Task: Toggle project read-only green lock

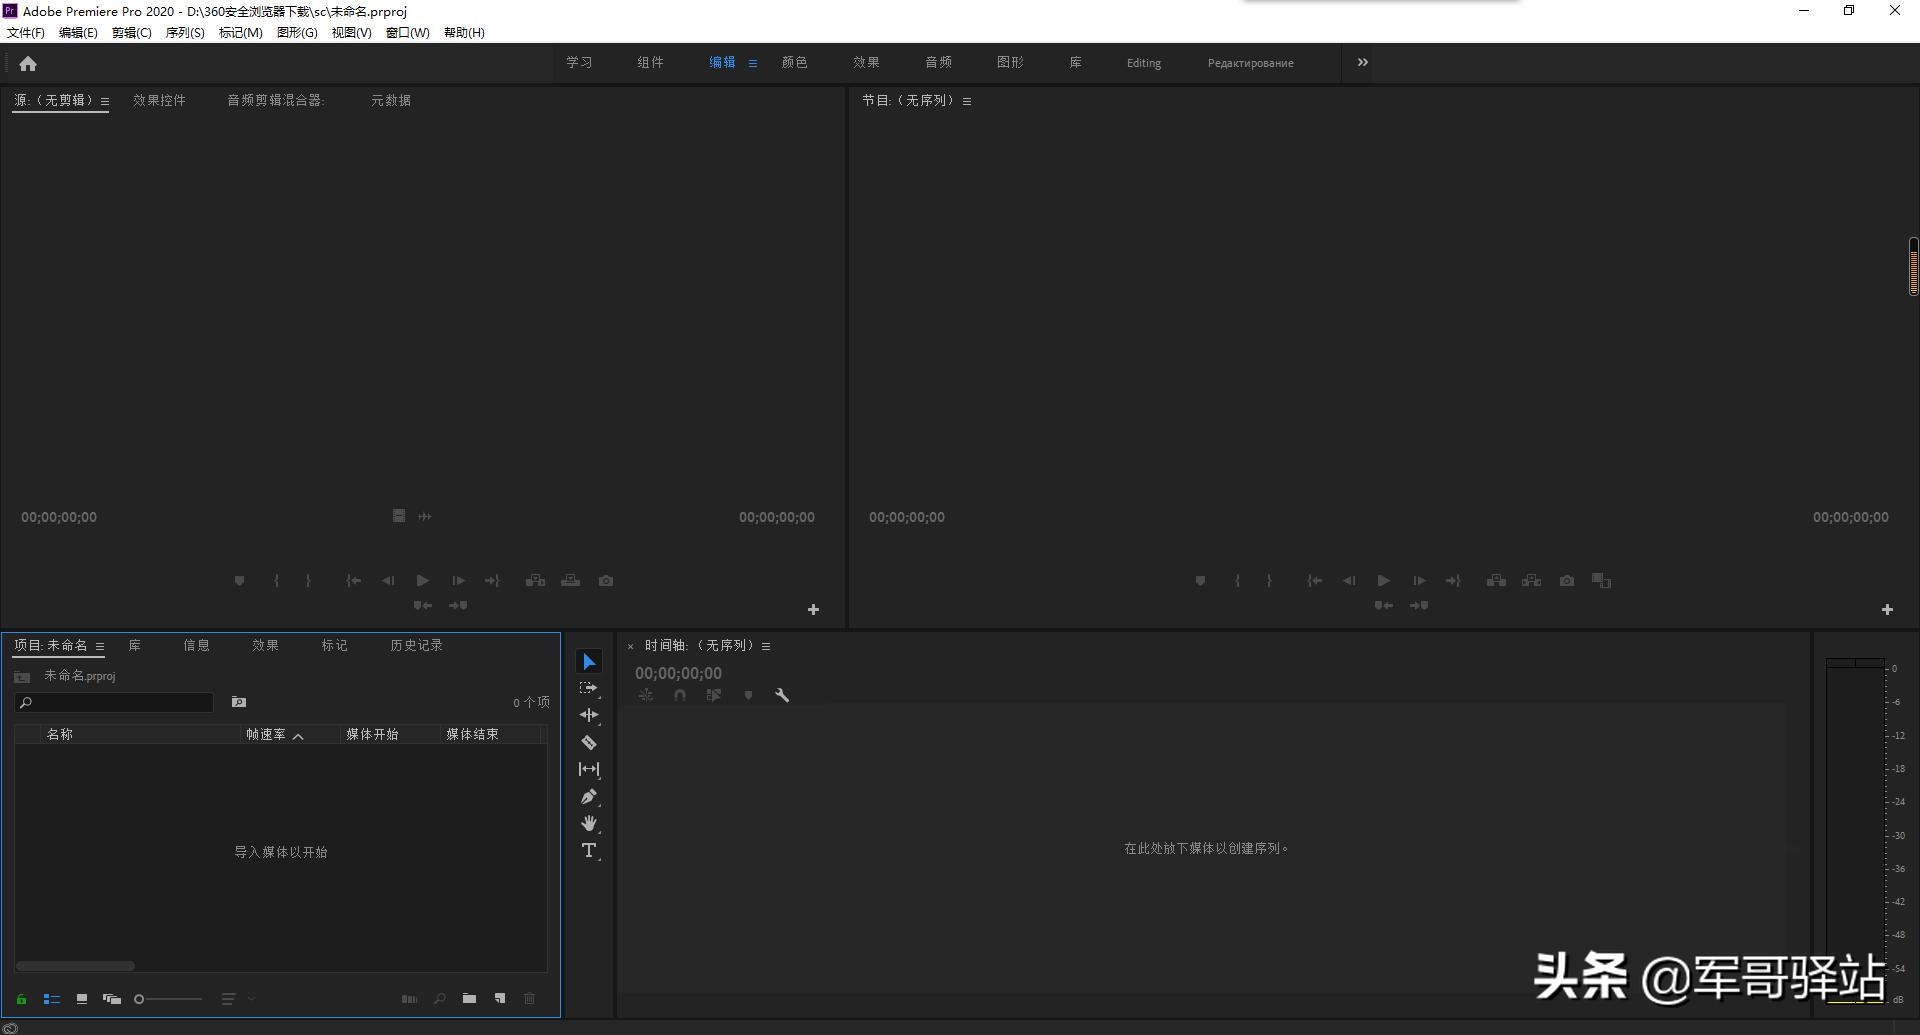Action: pyautogui.click(x=21, y=999)
